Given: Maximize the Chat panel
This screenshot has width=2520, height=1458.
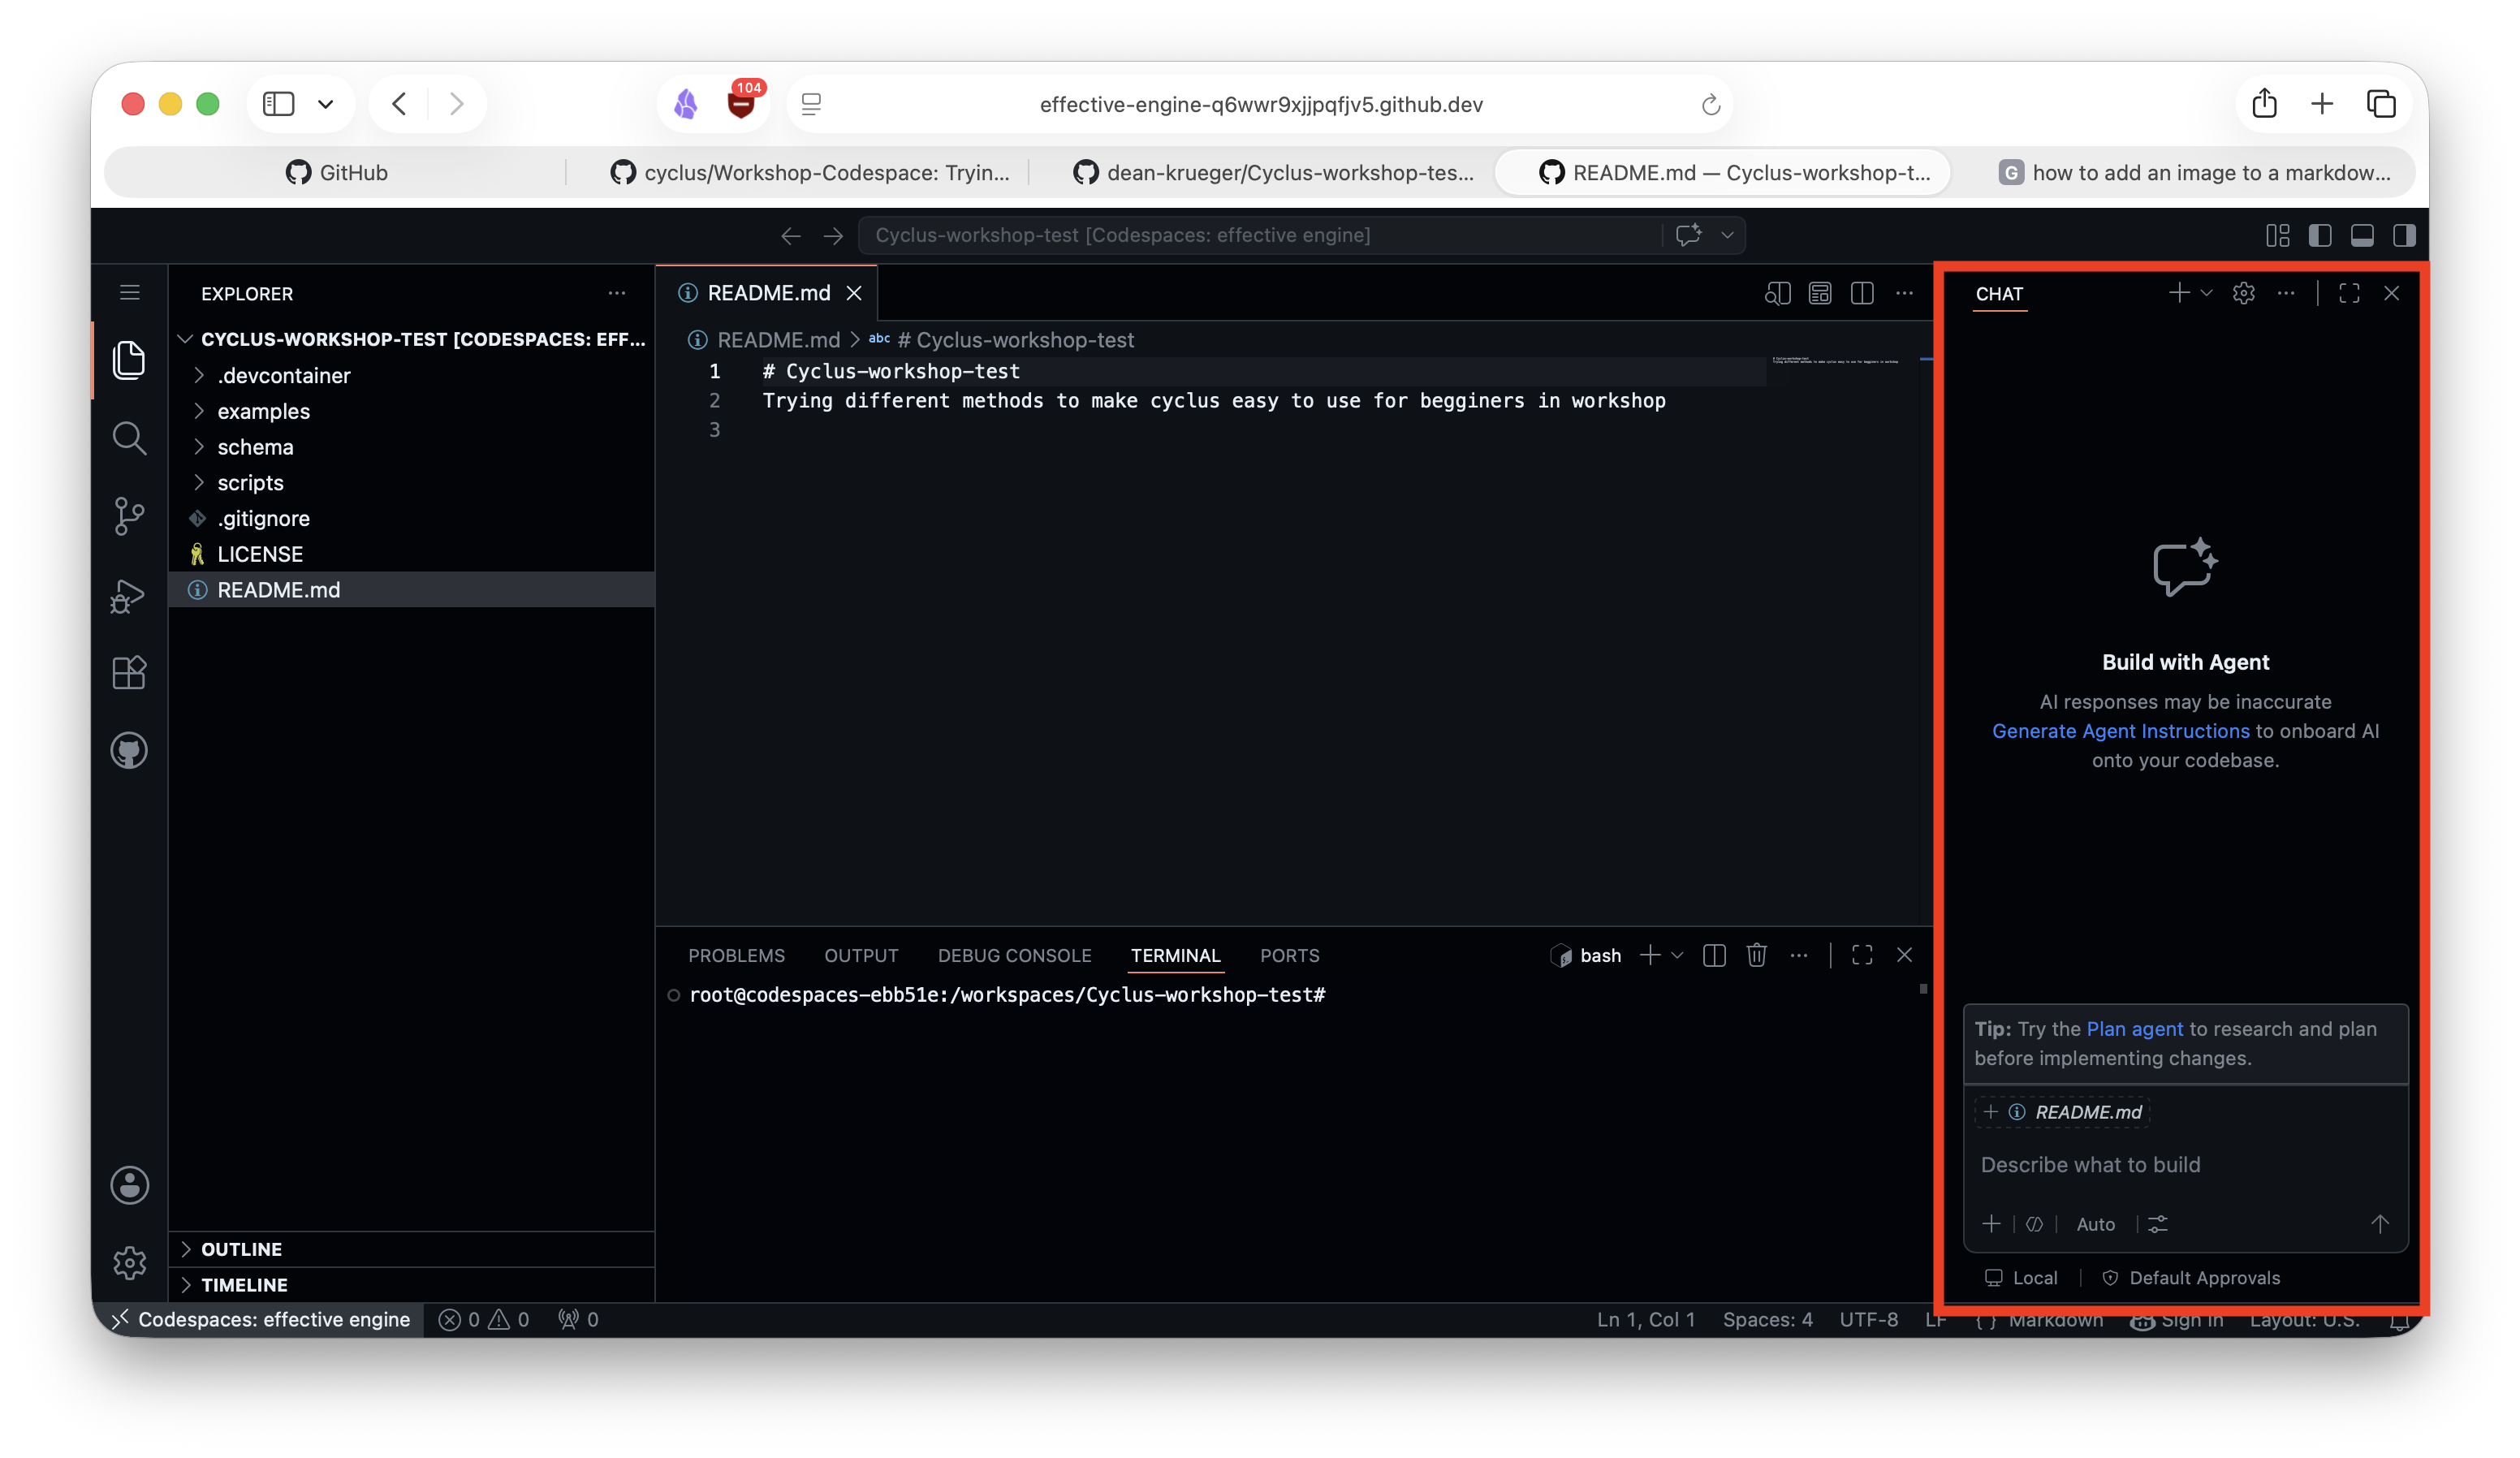Looking at the screenshot, I should point(2349,293).
